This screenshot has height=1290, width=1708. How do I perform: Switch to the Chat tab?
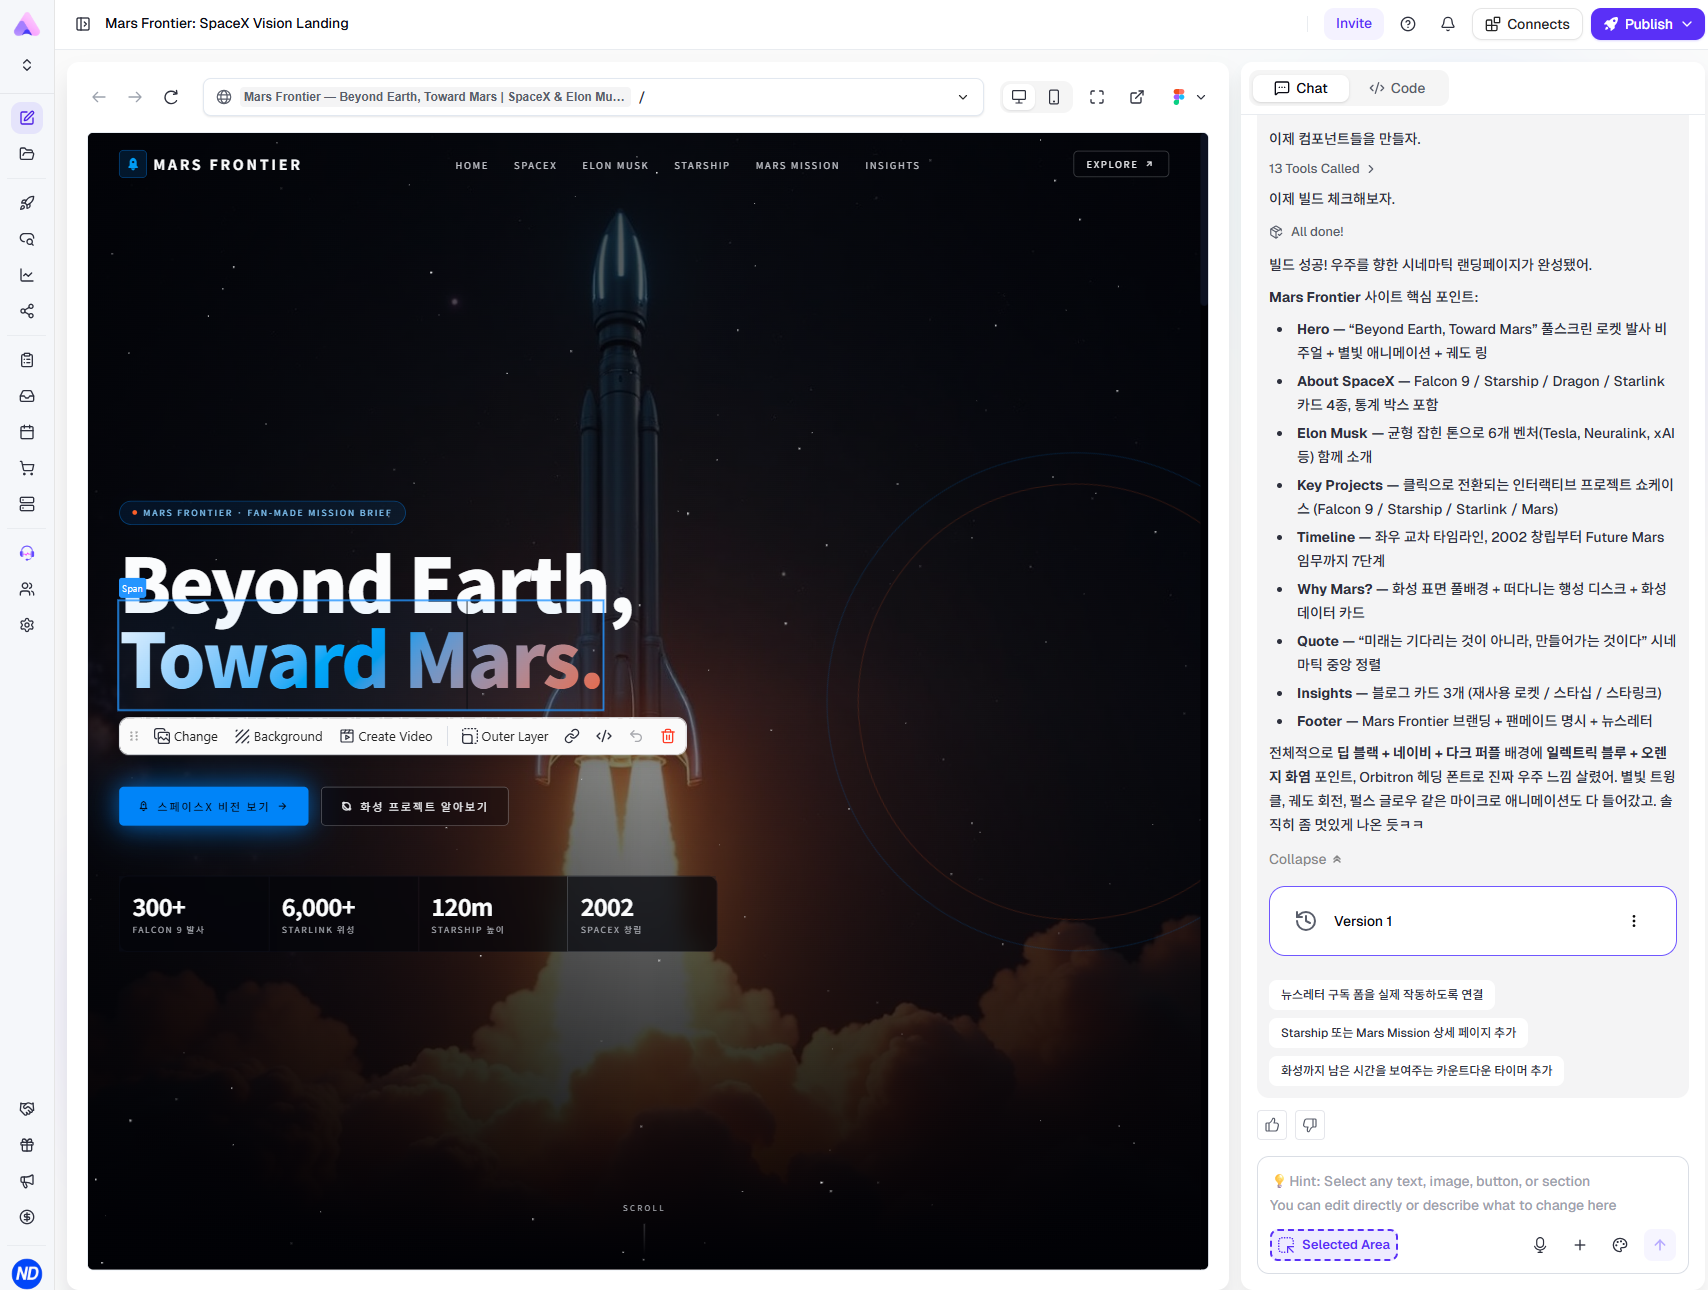click(1301, 88)
